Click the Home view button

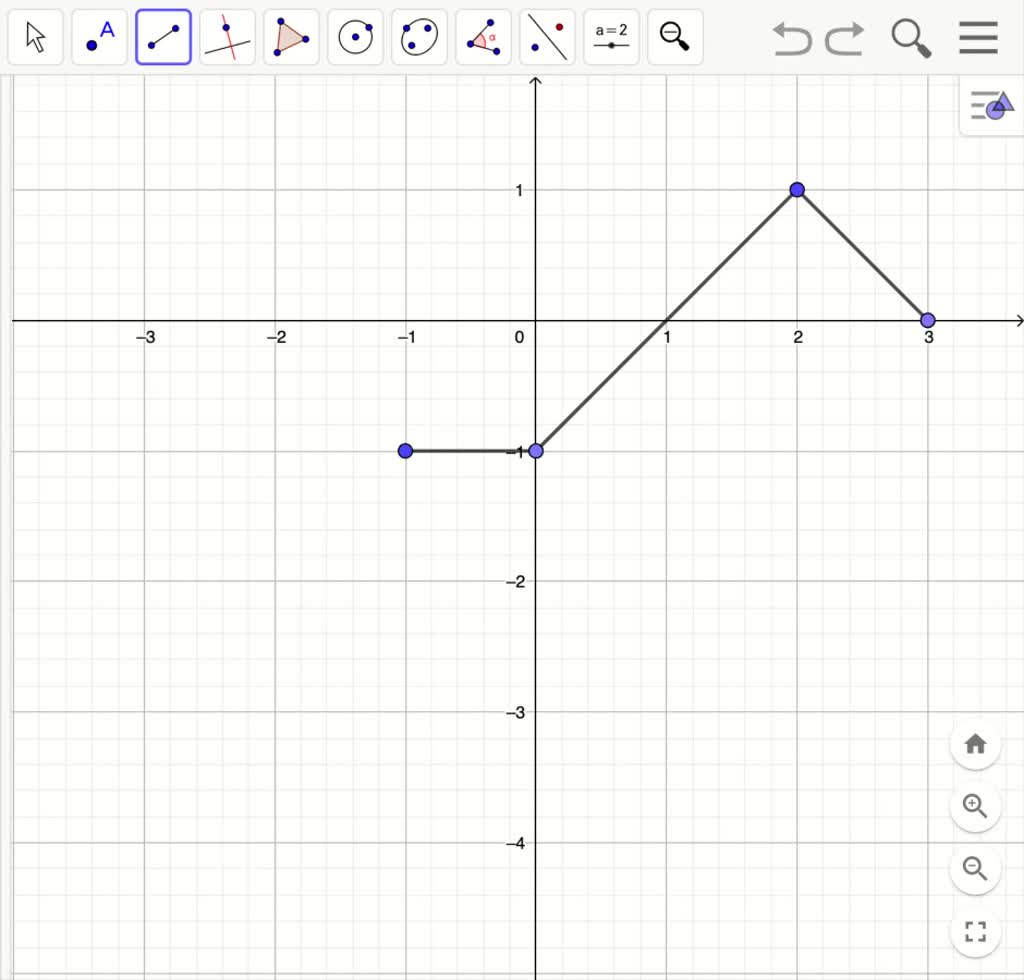click(975, 744)
